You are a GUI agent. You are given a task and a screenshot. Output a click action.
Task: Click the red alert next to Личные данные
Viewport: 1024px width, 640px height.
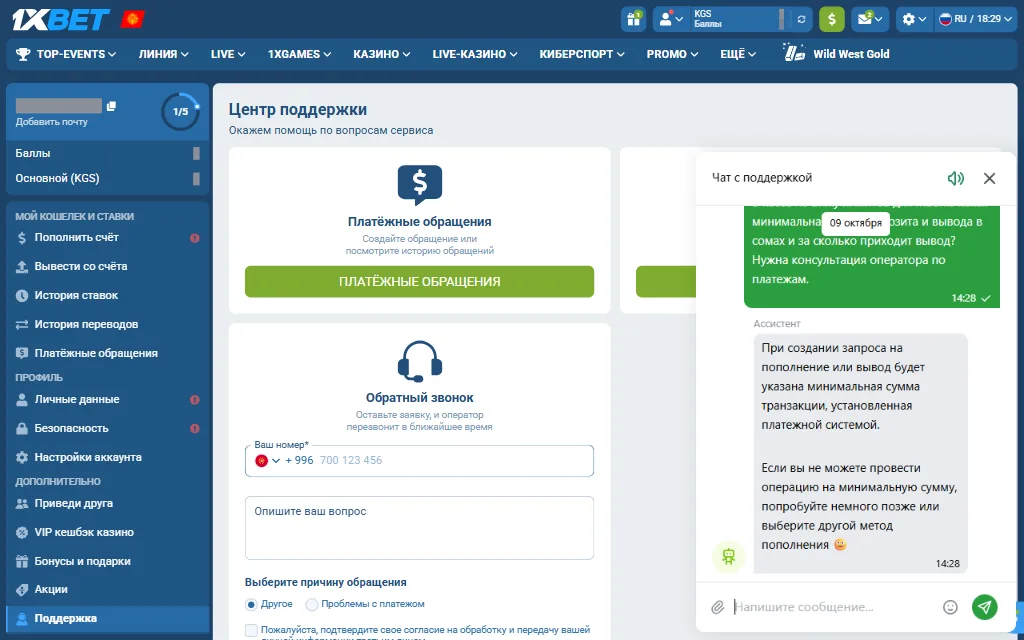[x=195, y=400]
